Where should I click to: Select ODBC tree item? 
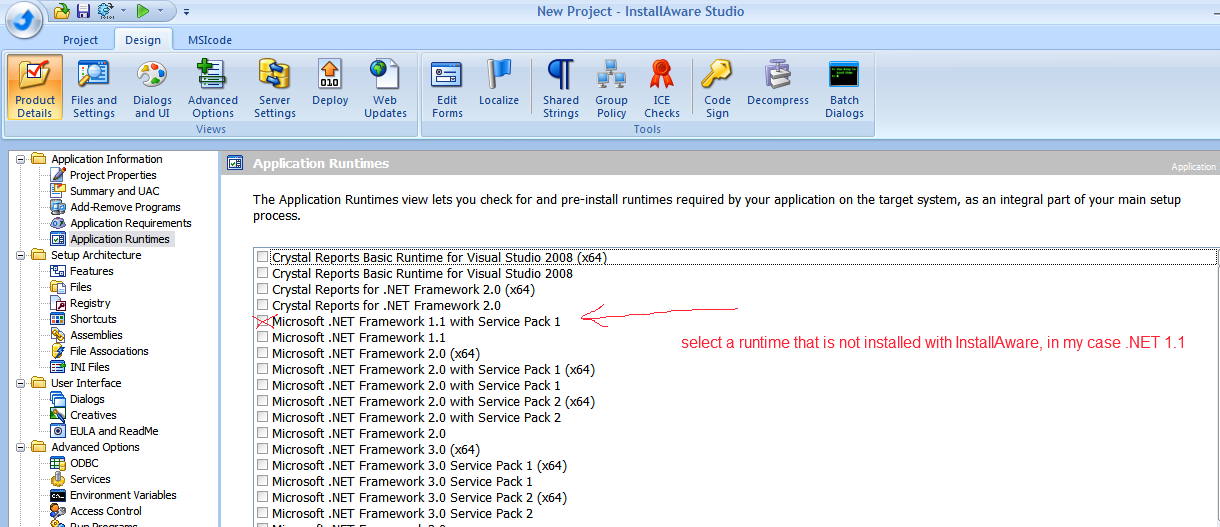pos(84,463)
